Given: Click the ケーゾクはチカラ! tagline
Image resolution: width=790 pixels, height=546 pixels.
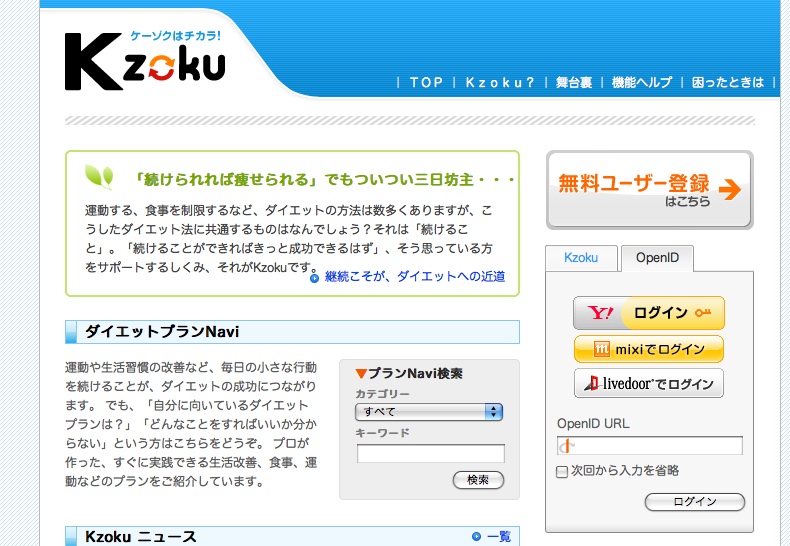Looking at the screenshot, I should (x=175, y=36).
